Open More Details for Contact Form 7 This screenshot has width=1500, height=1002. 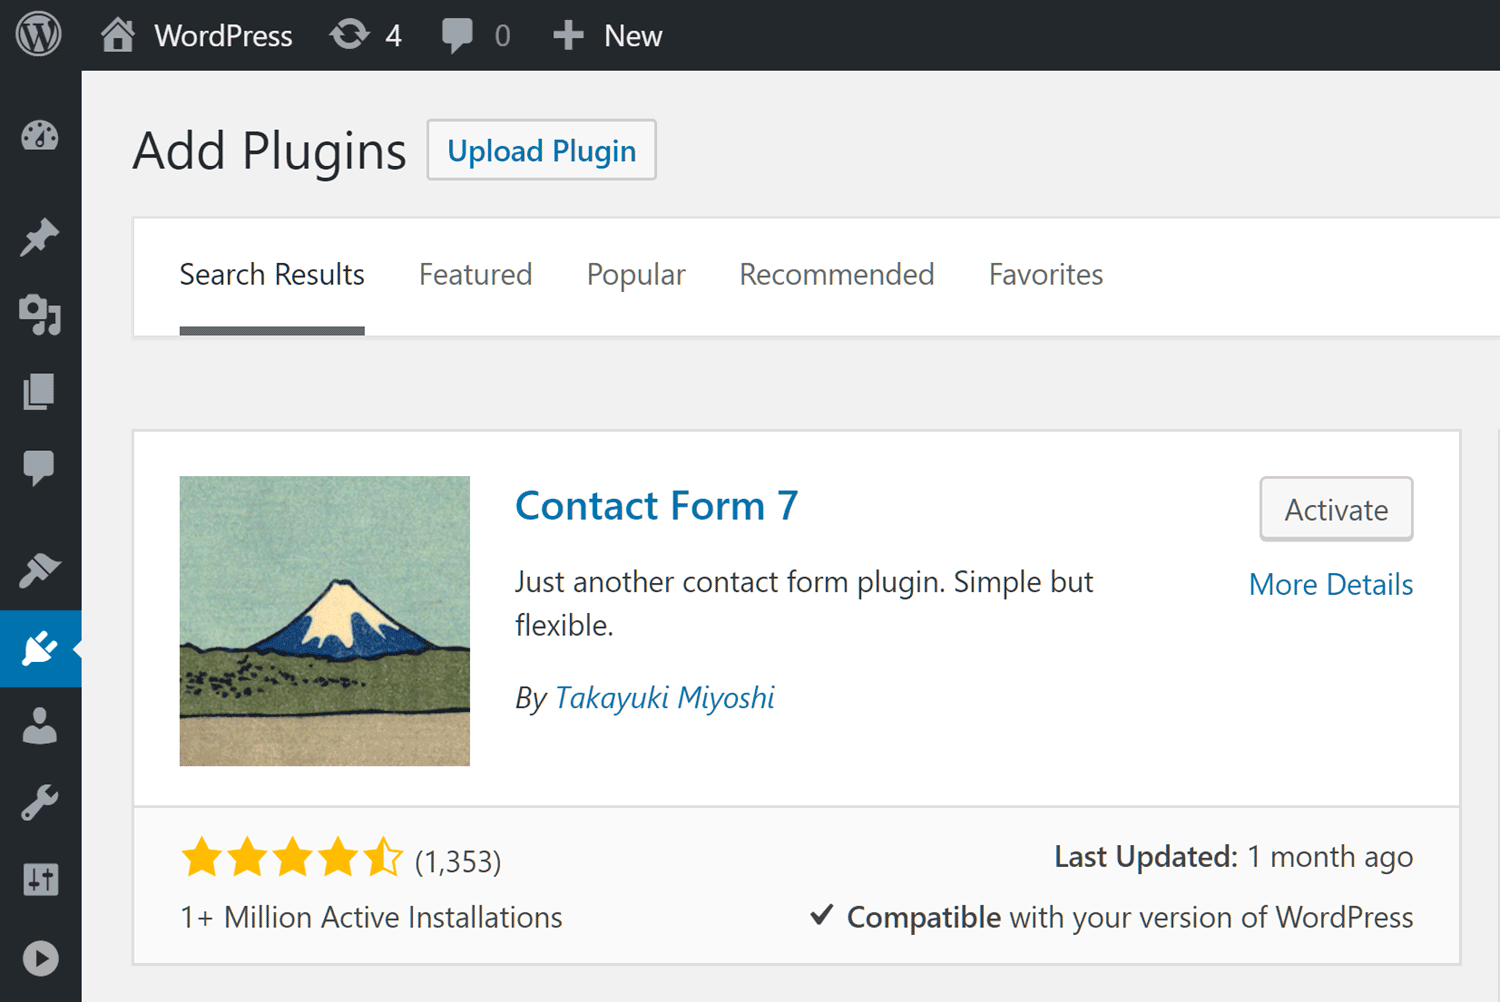tap(1331, 585)
